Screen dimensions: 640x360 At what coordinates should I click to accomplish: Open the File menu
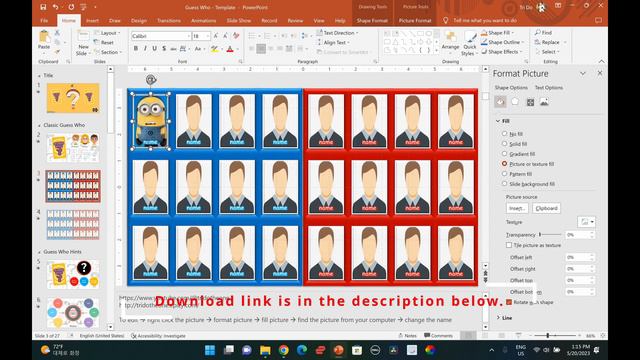[x=44, y=20]
